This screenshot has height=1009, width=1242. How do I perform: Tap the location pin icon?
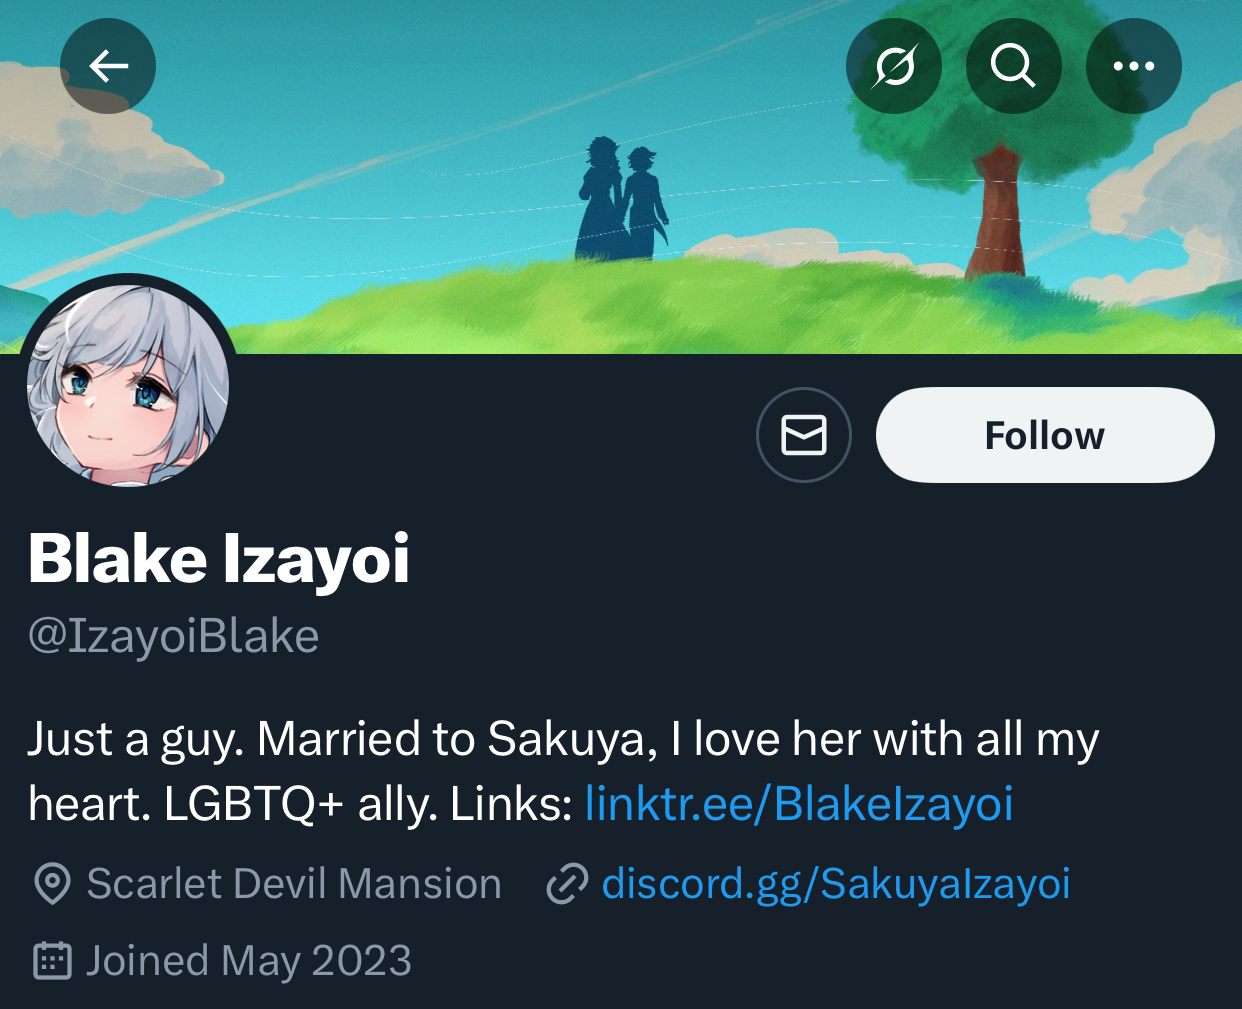52,884
